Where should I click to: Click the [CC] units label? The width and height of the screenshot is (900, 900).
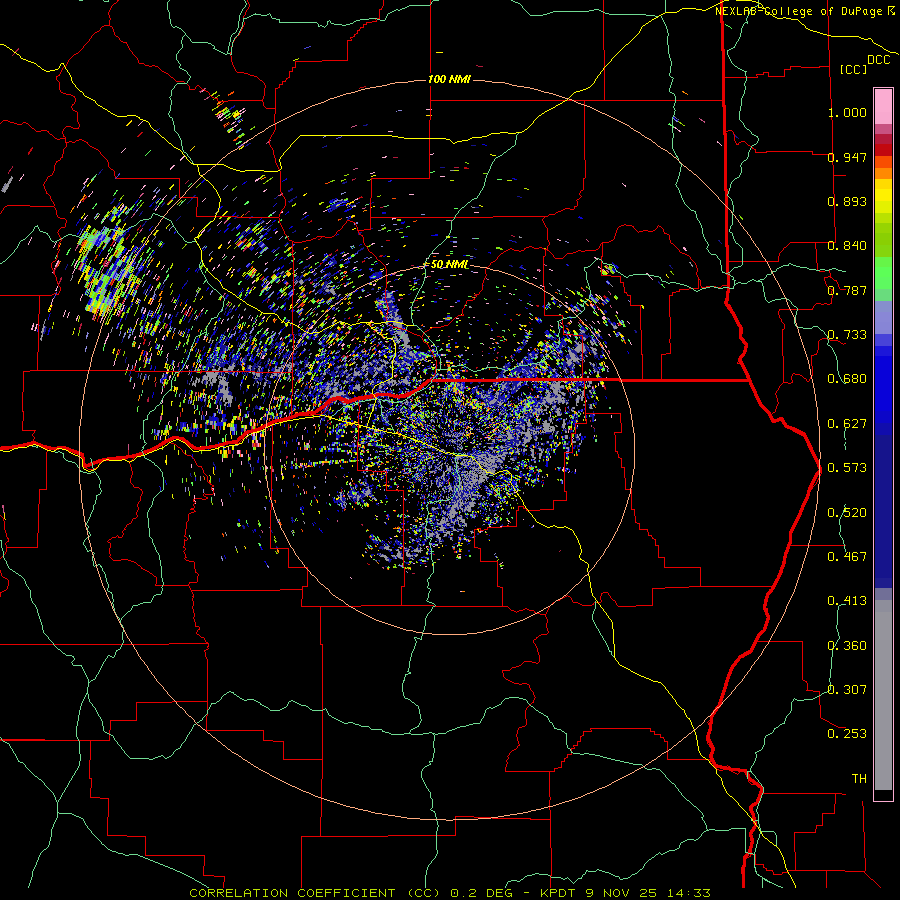pyautogui.click(x=854, y=69)
